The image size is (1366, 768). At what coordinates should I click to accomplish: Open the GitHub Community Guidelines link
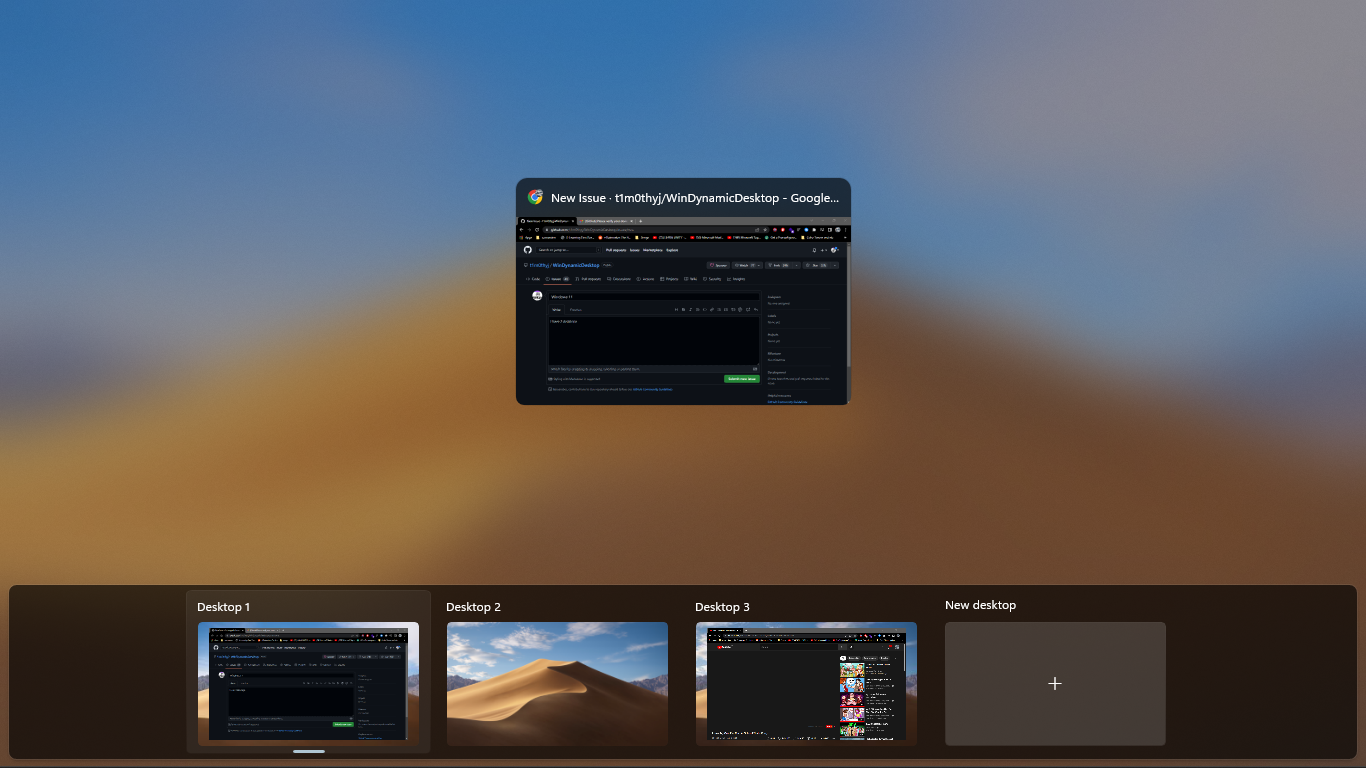tap(652, 389)
